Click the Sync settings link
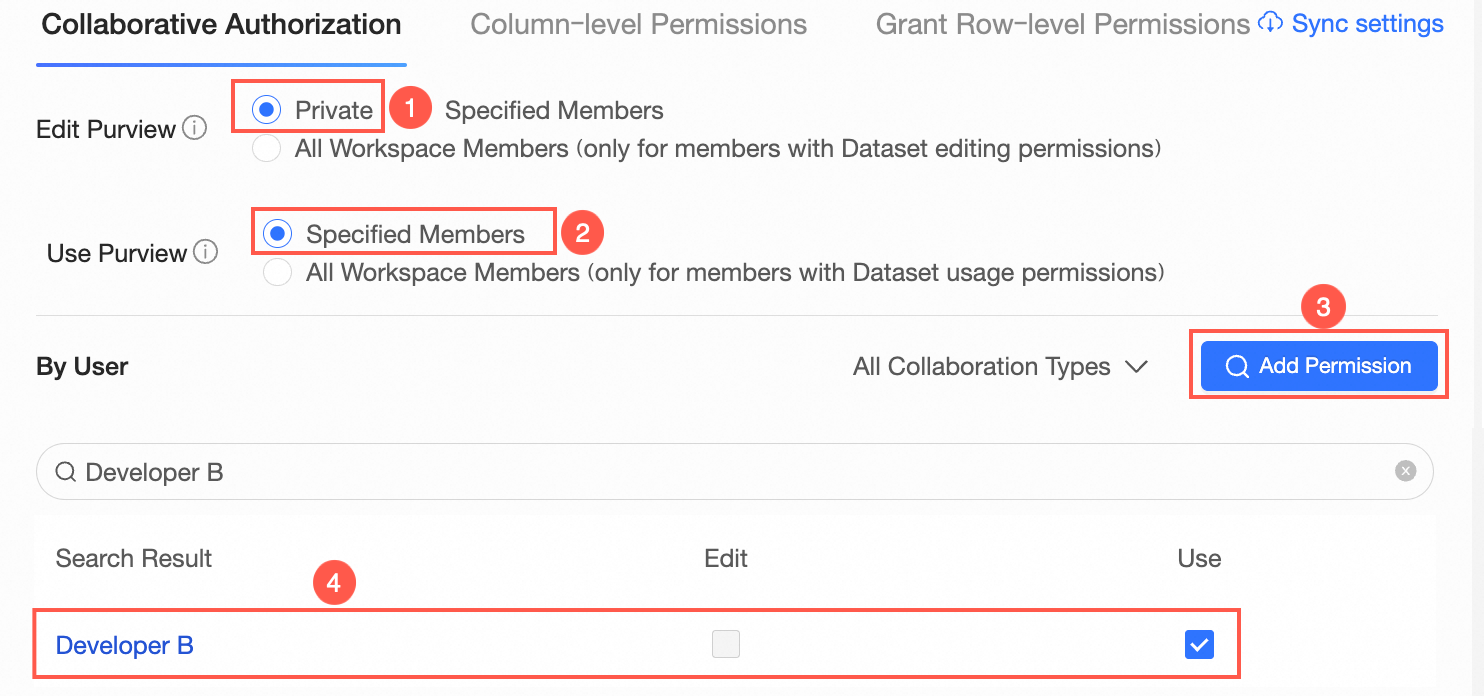This screenshot has width=1484, height=698. coord(1367,23)
